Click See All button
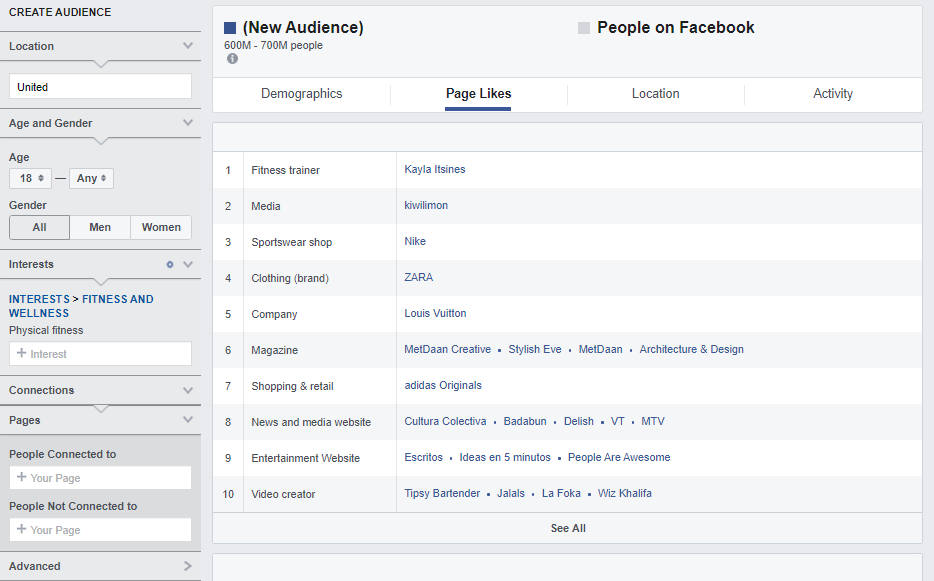Image resolution: width=934 pixels, height=581 pixels. [568, 528]
